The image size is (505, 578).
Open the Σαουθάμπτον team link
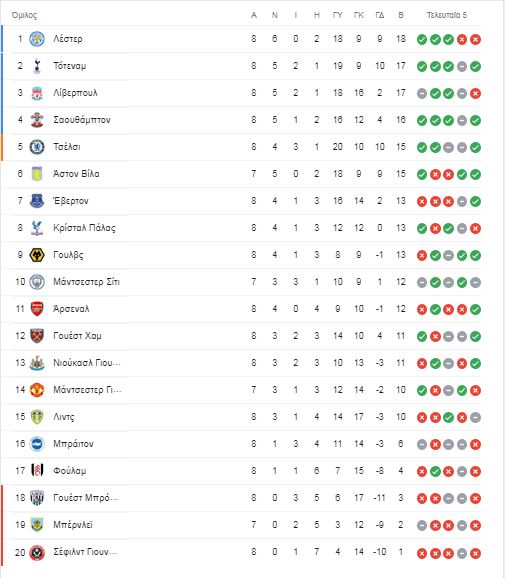point(82,120)
